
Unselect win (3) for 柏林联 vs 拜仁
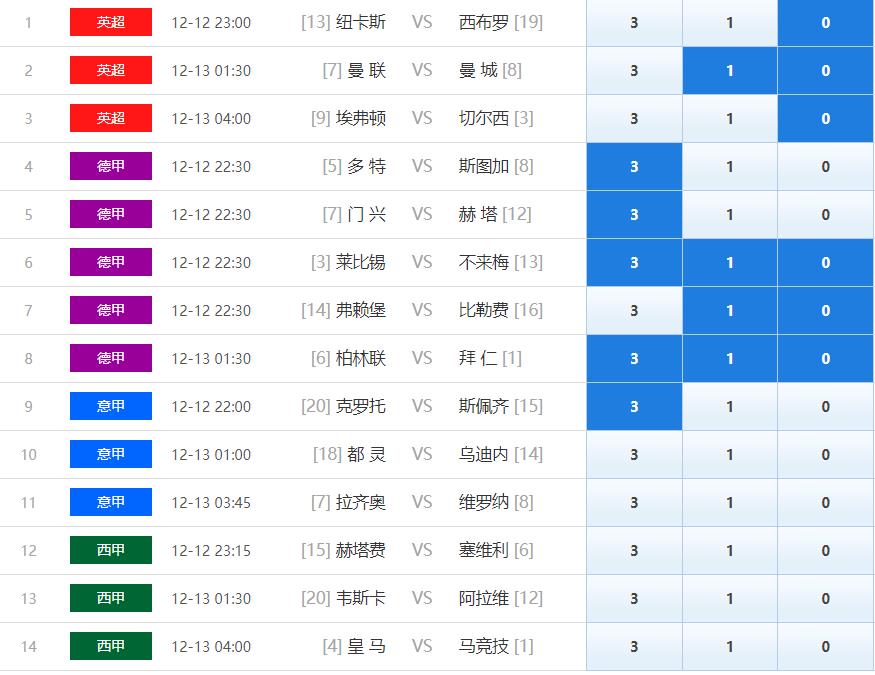(x=634, y=359)
